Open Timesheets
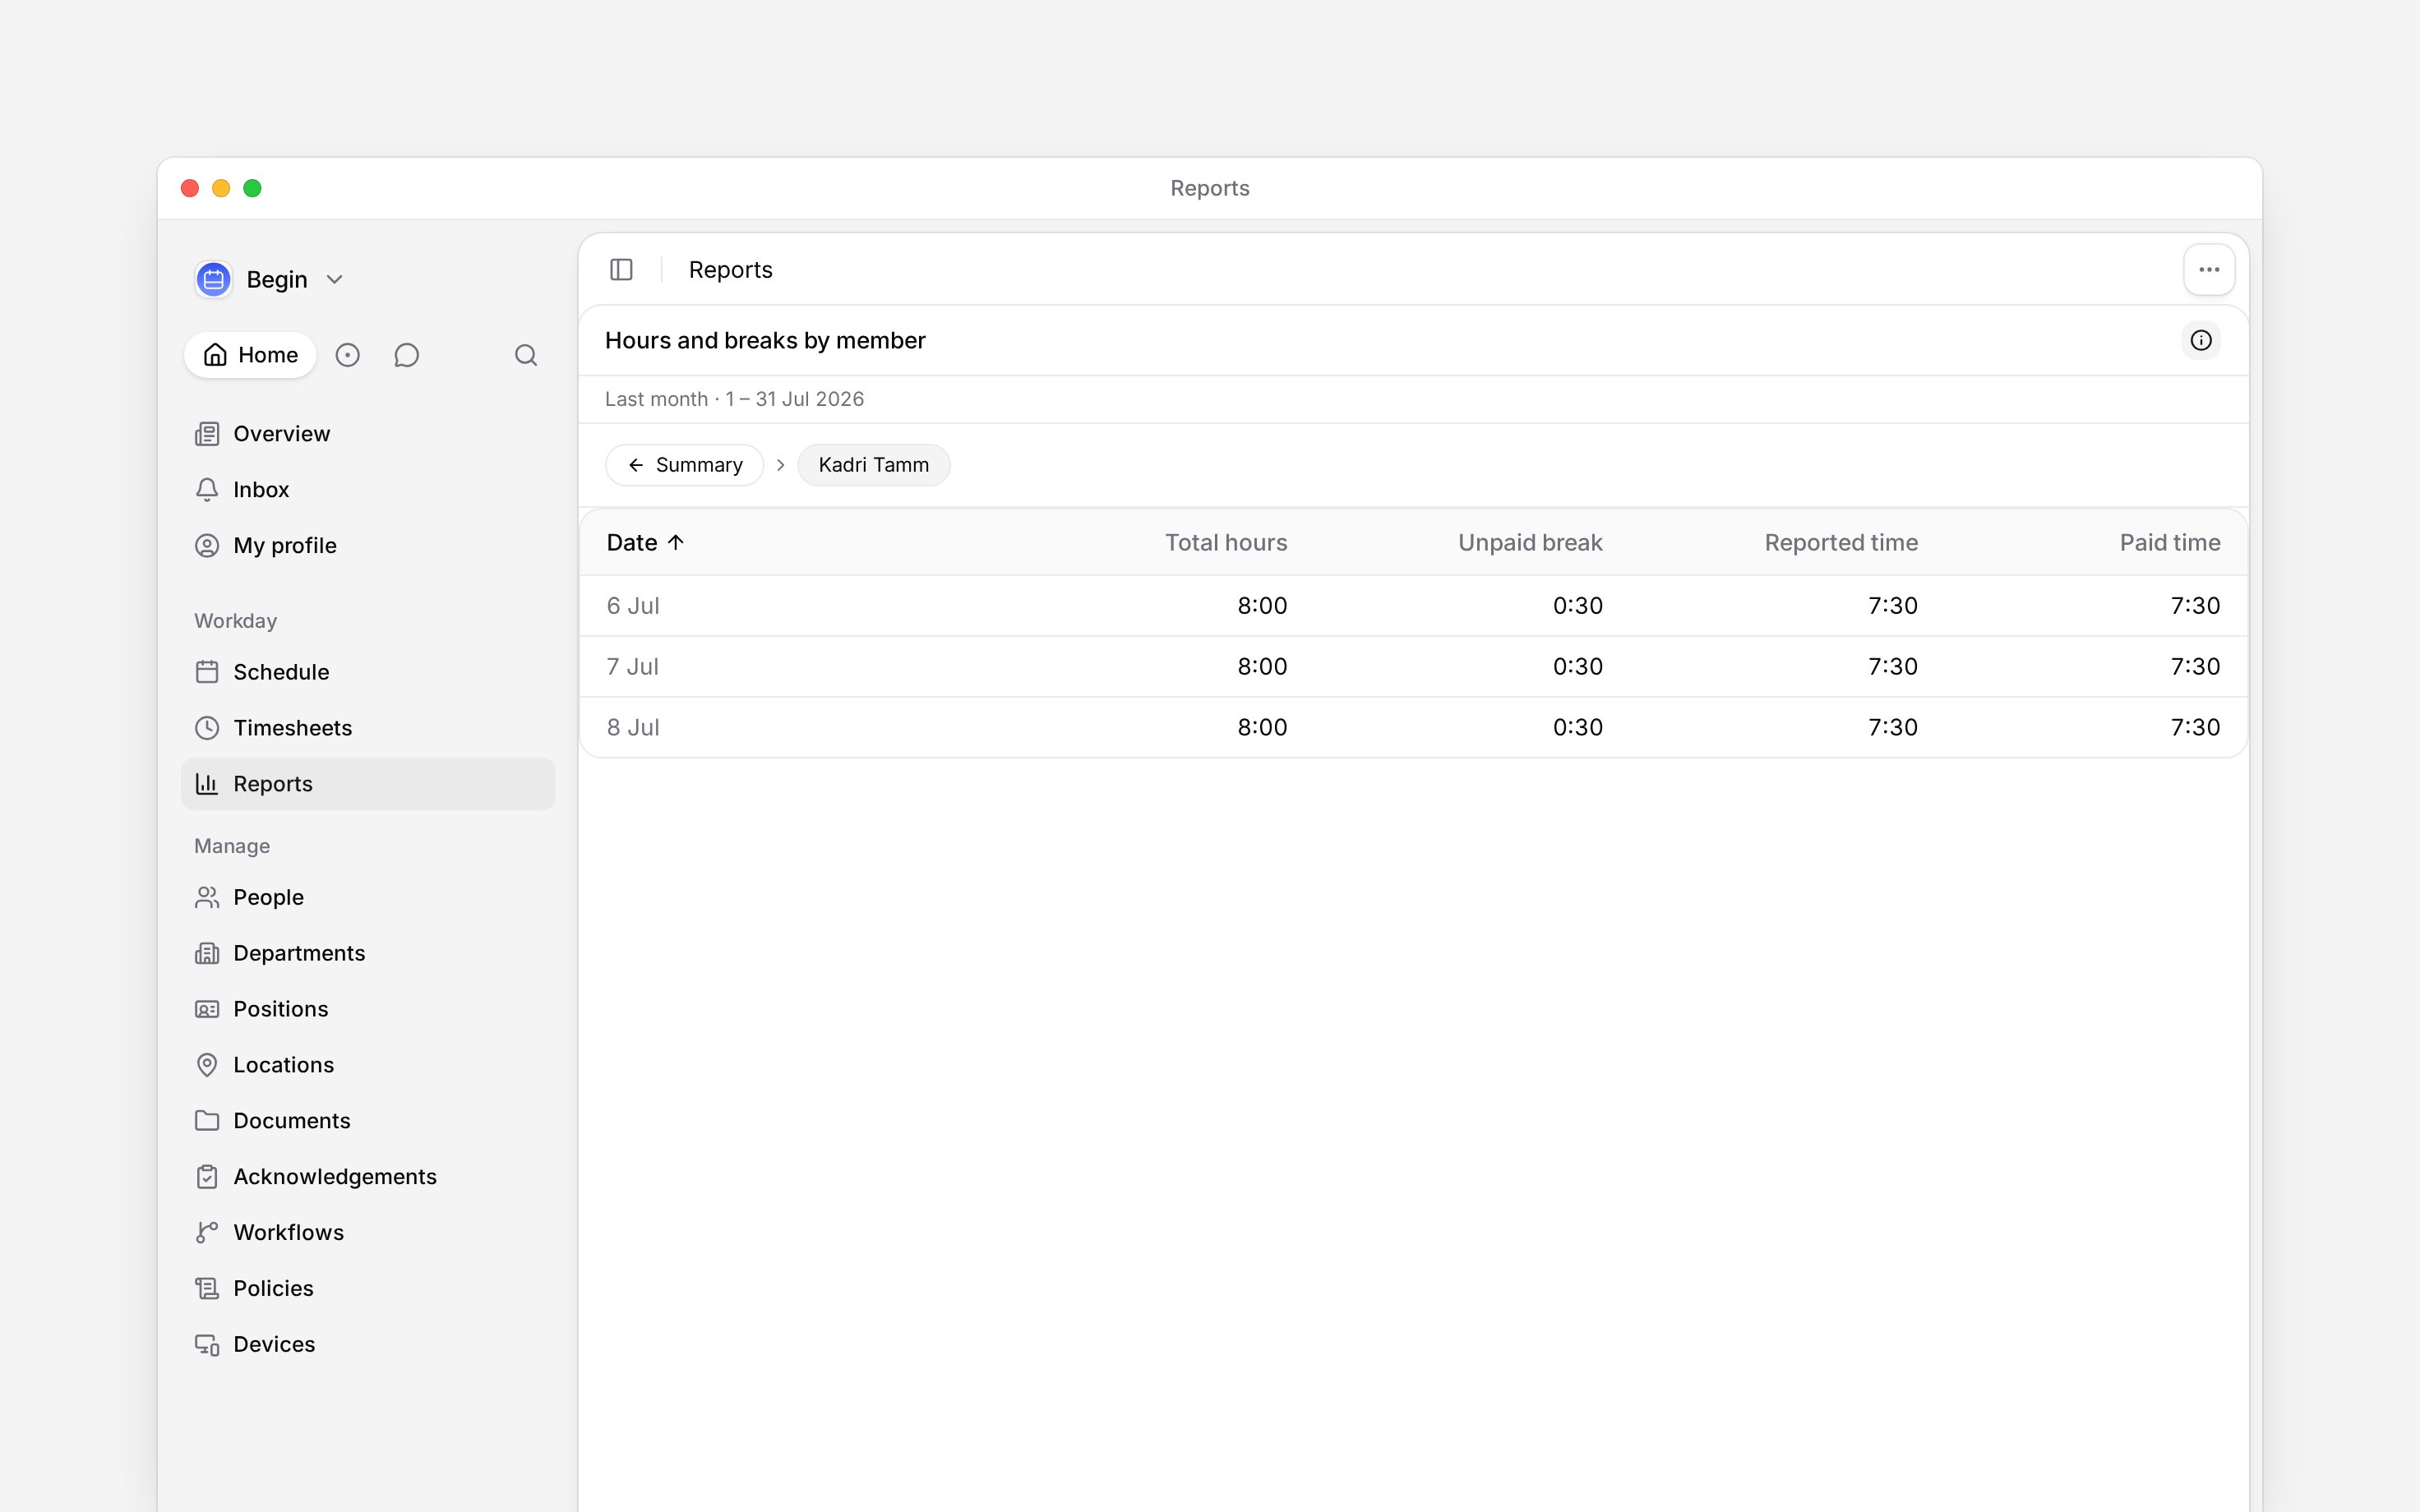 [x=368, y=728]
